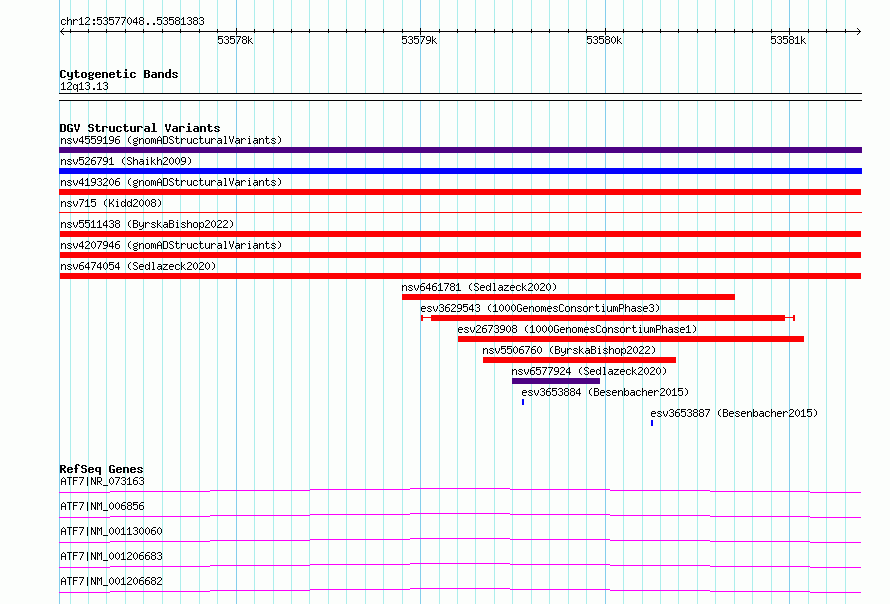Select the dark purple nsv4559196 variant bar
The width and height of the screenshot is (890, 604).
[460, 150]
